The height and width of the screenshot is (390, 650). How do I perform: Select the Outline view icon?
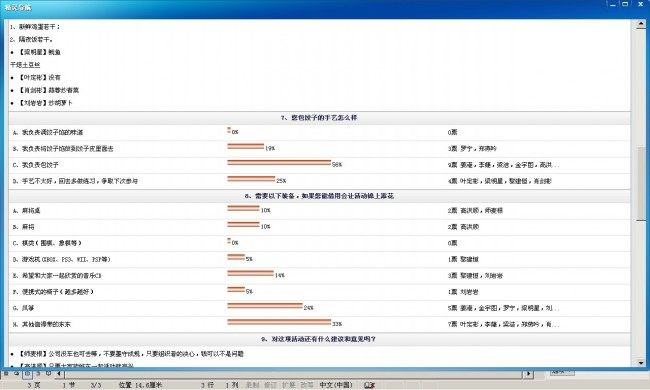click(38, 373)
